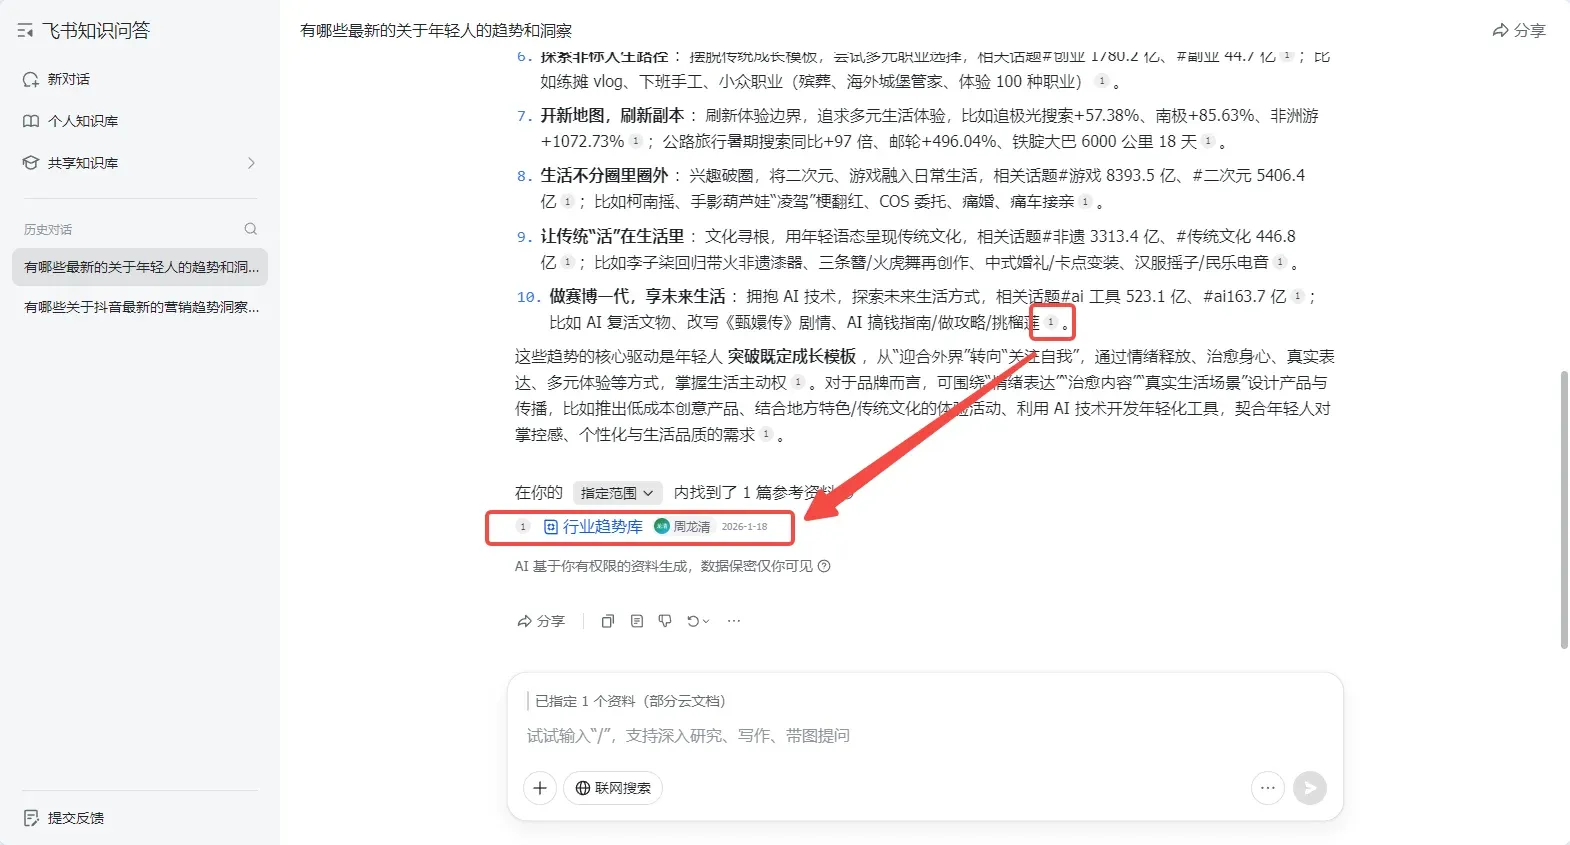Open citation 1 after #传统文化 446.8 亿
The image size is (1570, 845).
pos(567,262)
